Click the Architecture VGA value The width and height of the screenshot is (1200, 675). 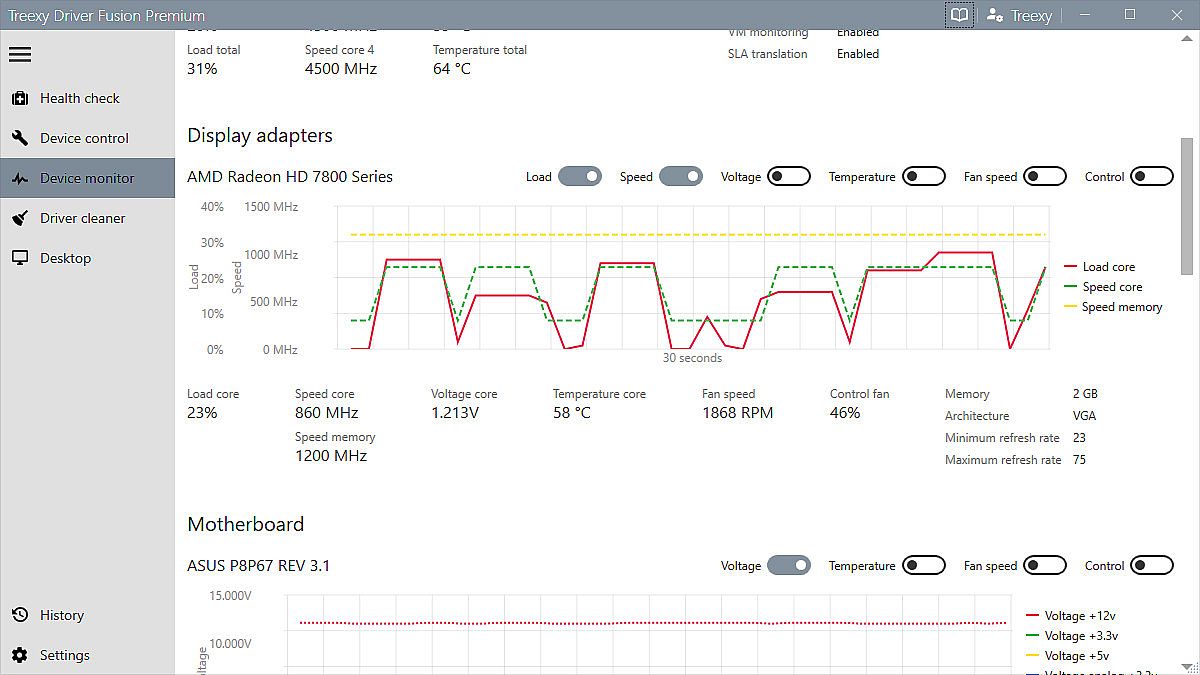point(1084,416)
